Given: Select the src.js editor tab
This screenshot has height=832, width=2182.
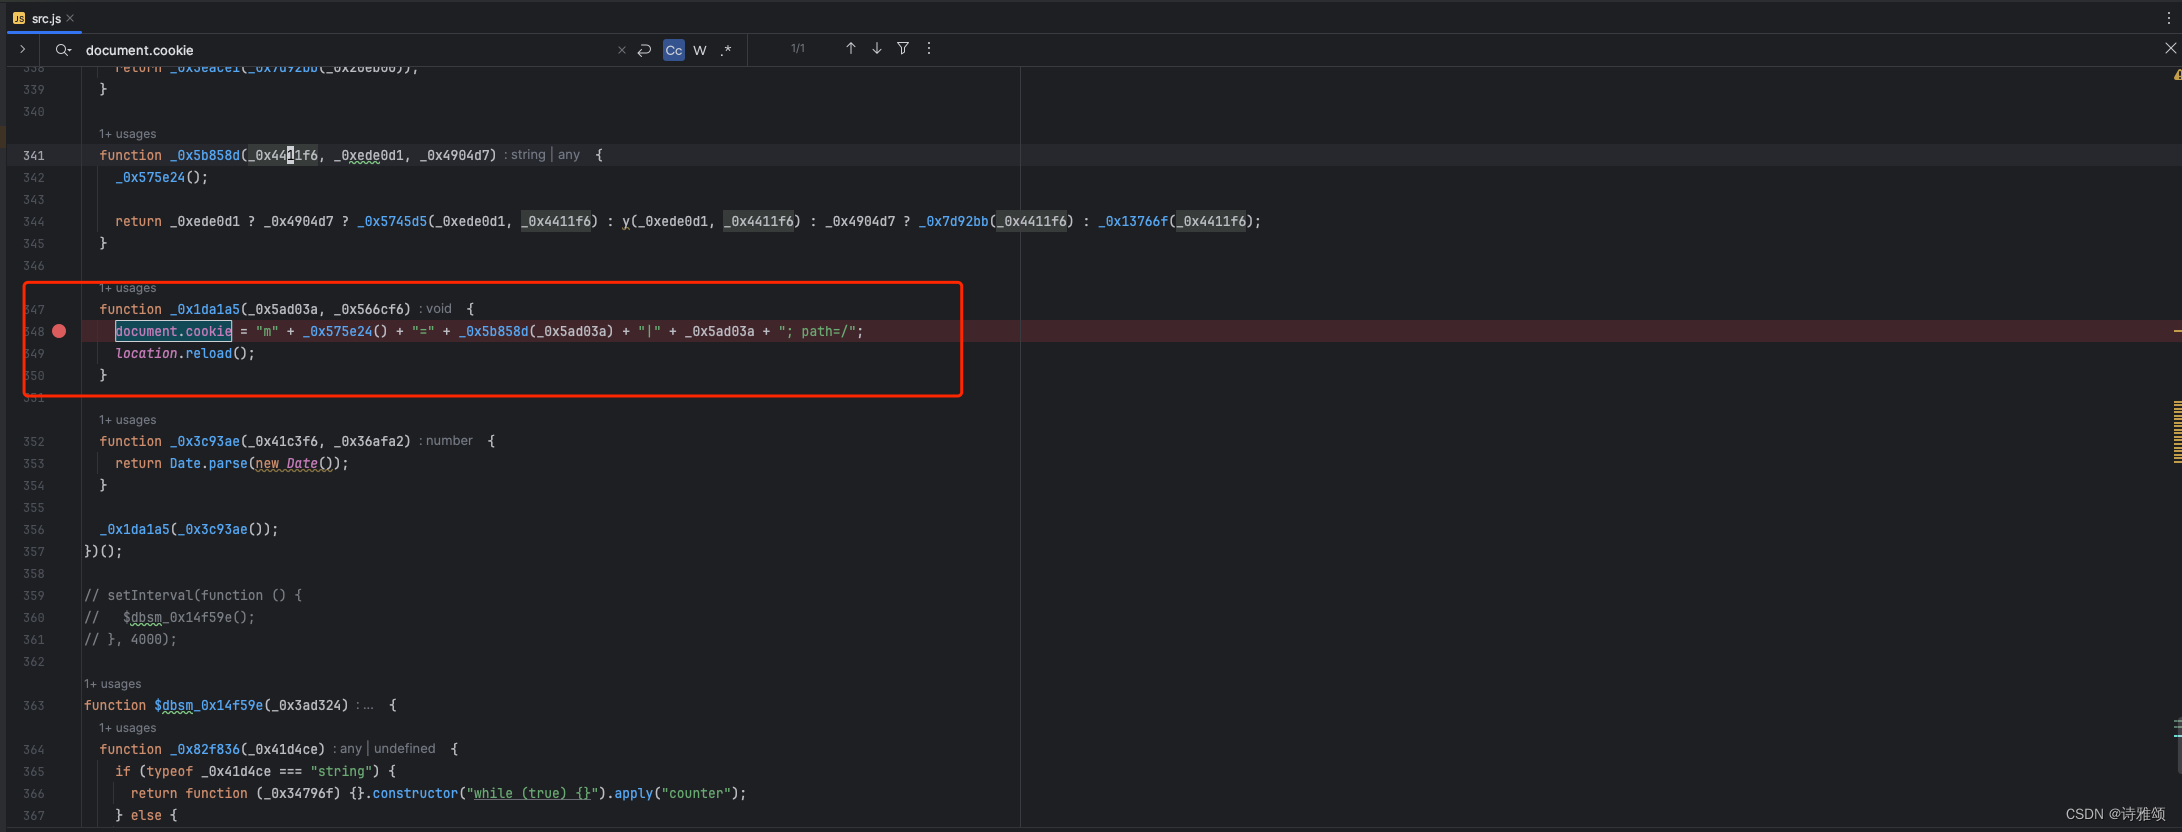Looking at the screenshot, I should coord(45,18).
